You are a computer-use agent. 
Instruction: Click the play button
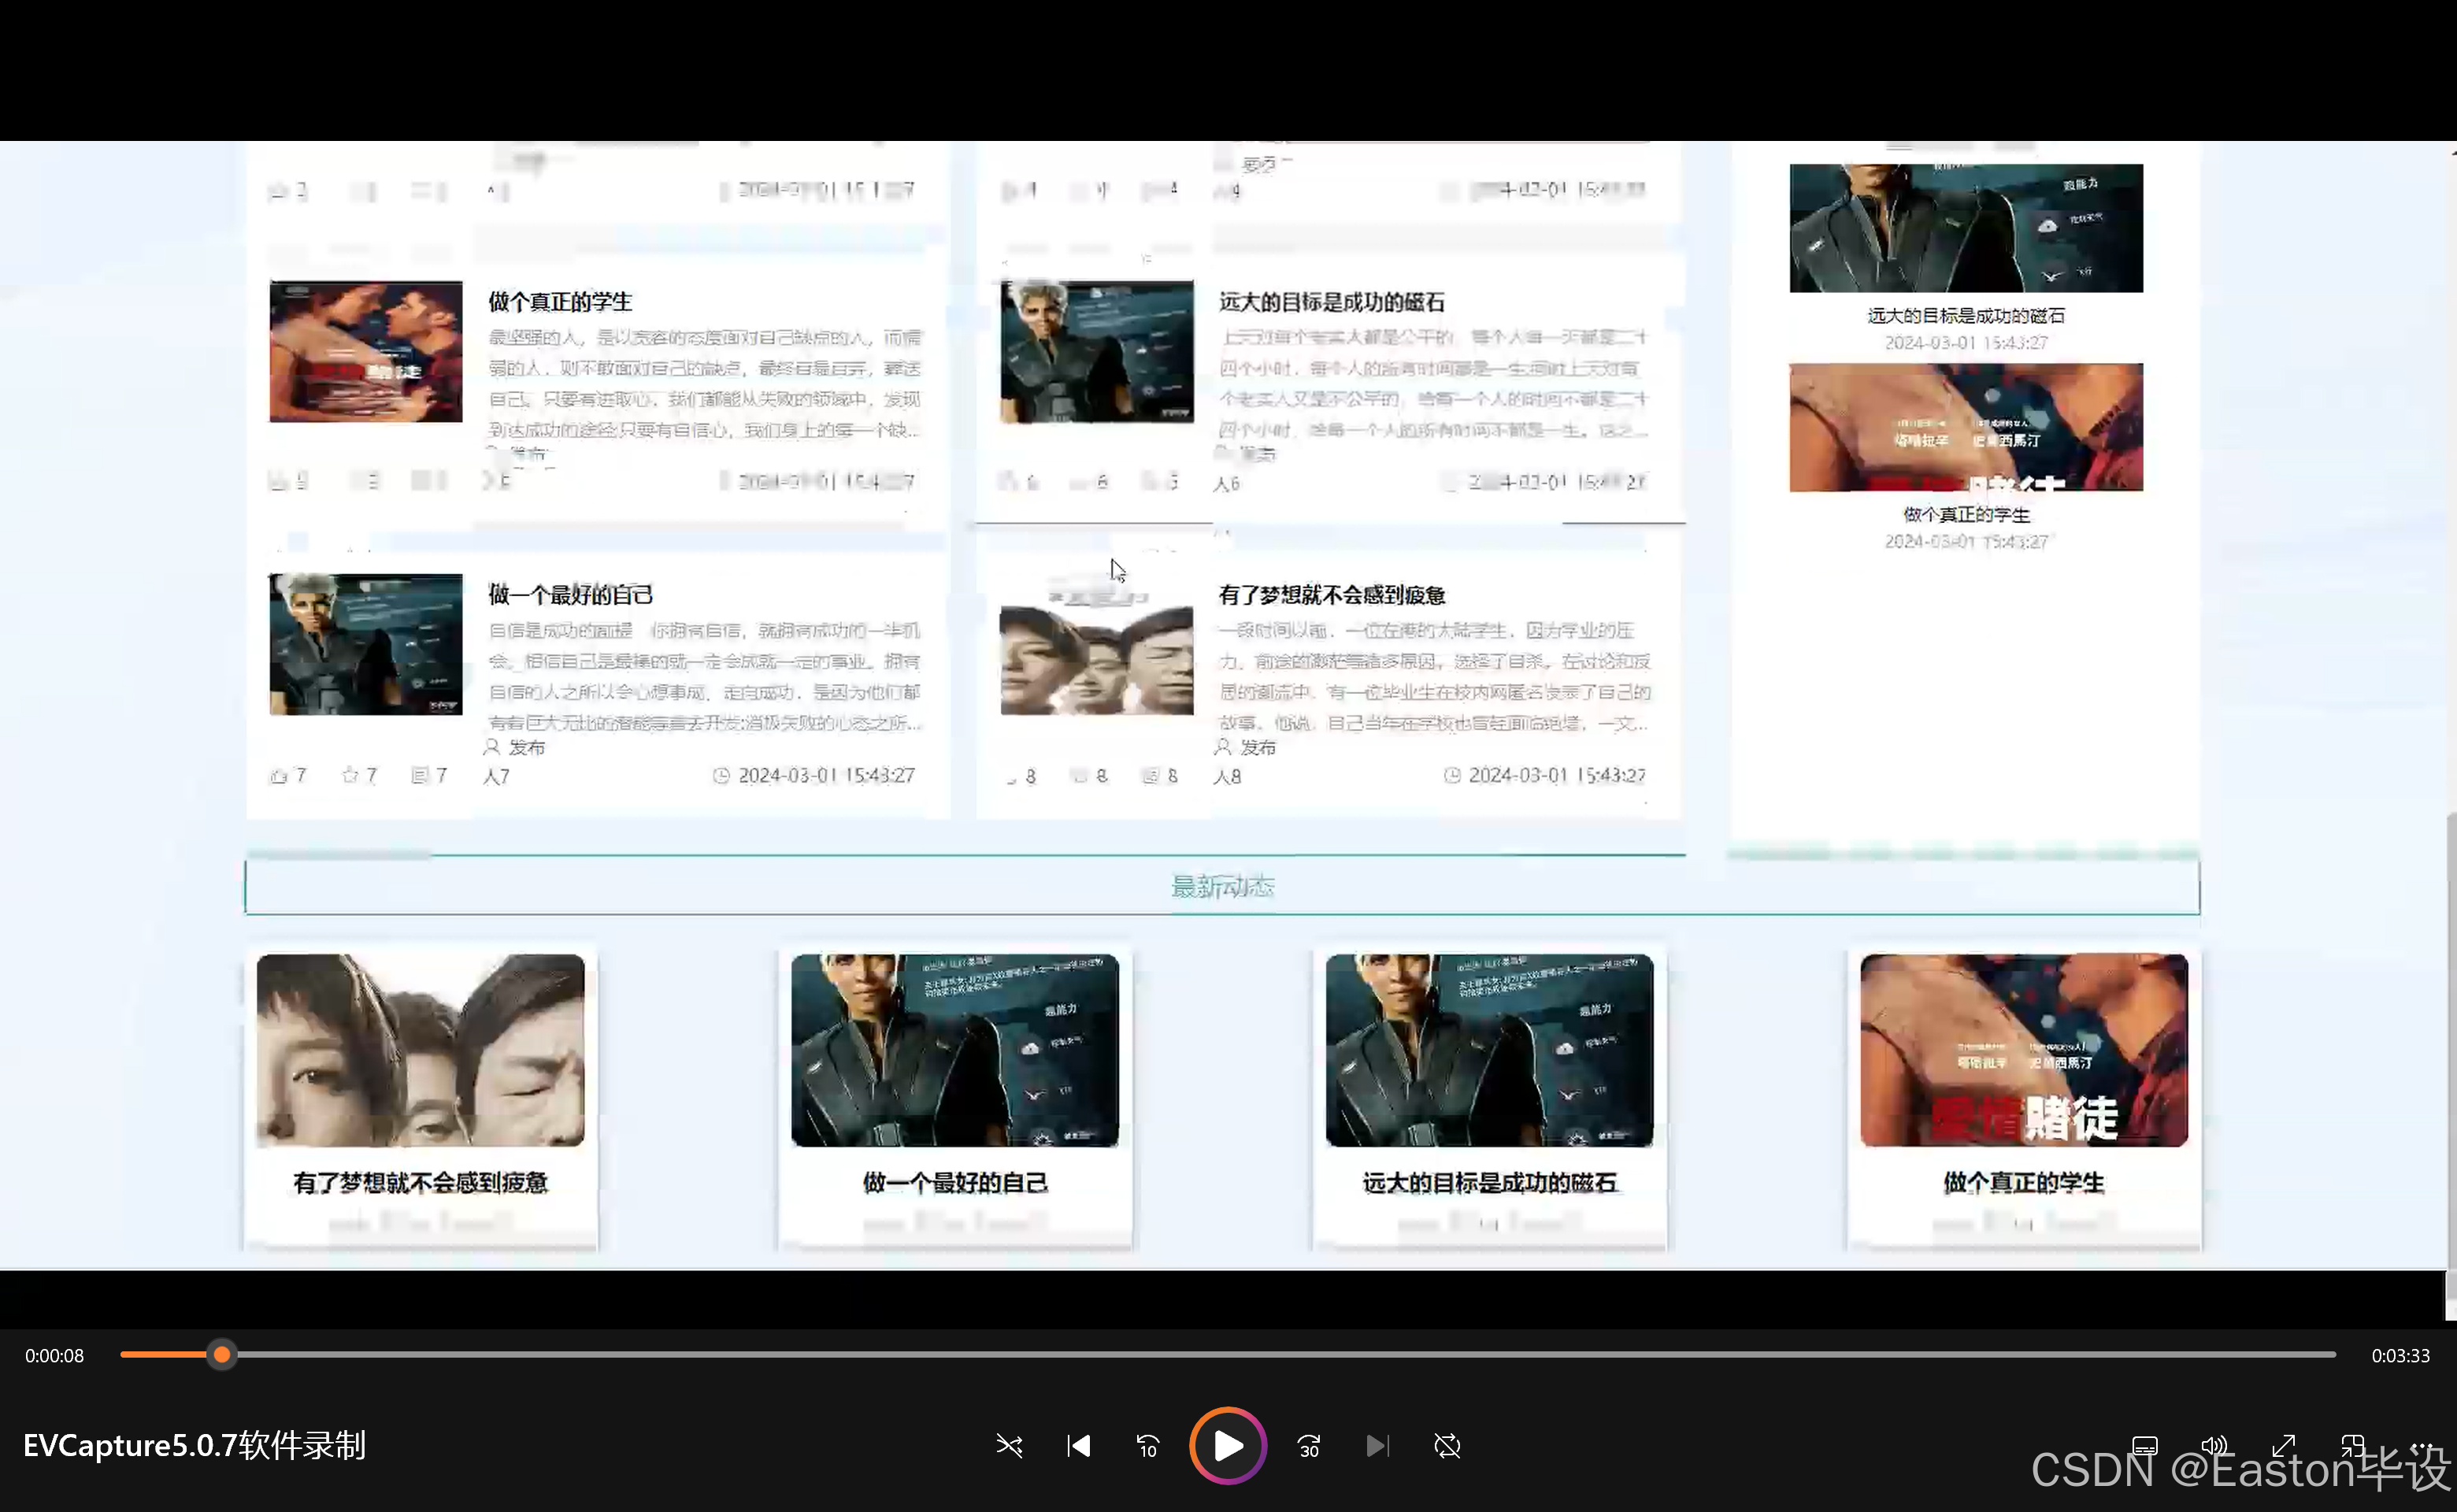coord(1228,1446)
